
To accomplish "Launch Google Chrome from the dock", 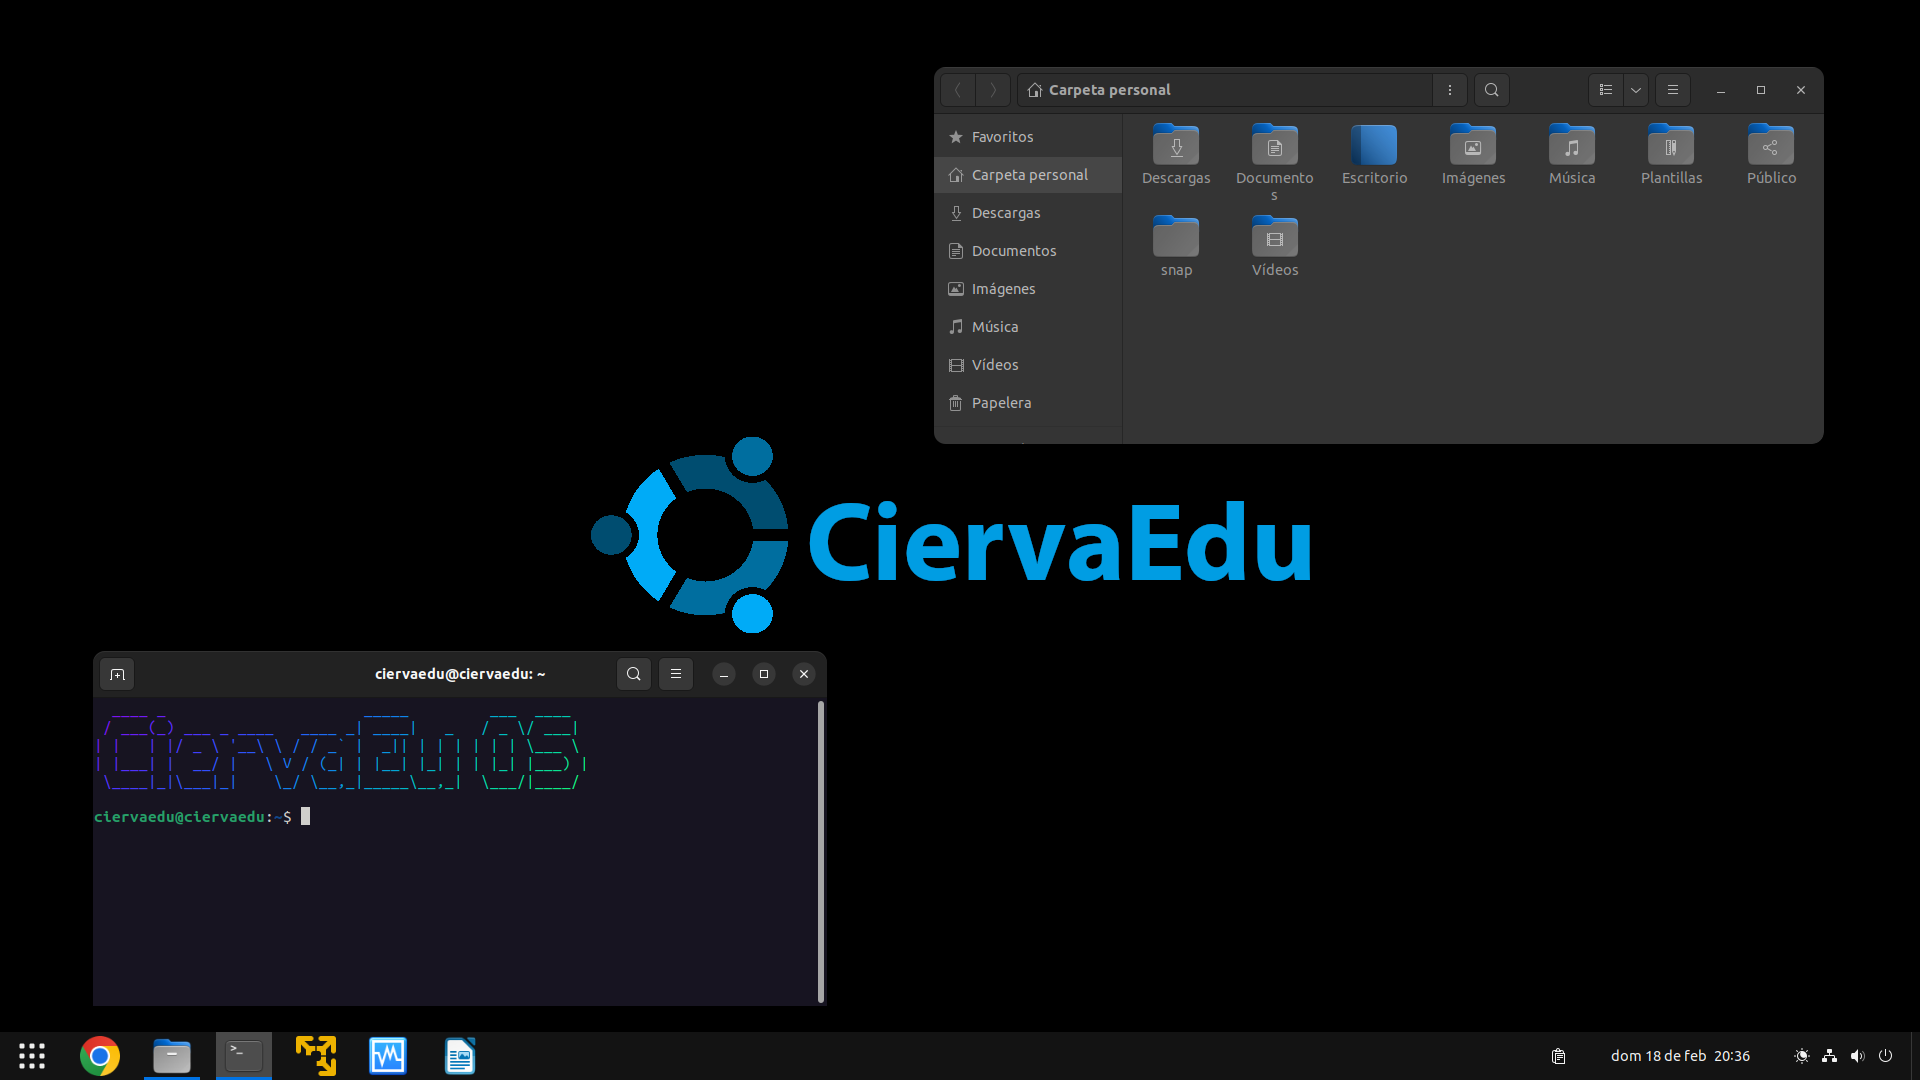I will point(100,1056).
